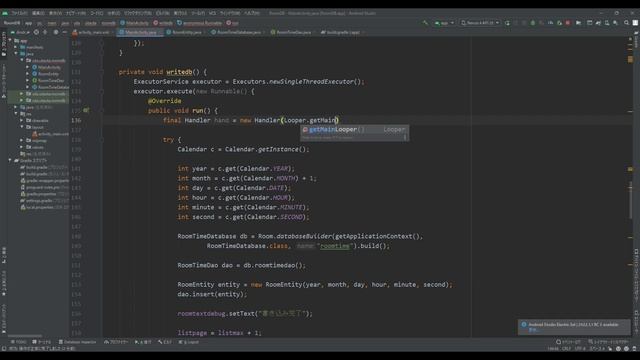Select RoomTimeDao in the project tree
640x360 pixels.
pyautogui.click(x=48, y=80)
